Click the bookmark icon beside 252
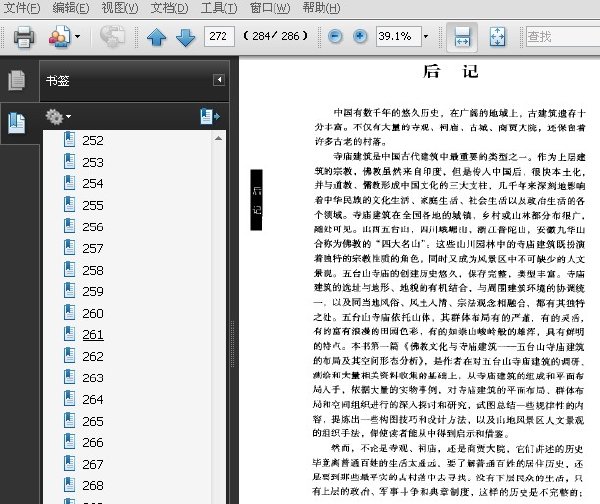This screenshot has height=504, width=600. 69,139
